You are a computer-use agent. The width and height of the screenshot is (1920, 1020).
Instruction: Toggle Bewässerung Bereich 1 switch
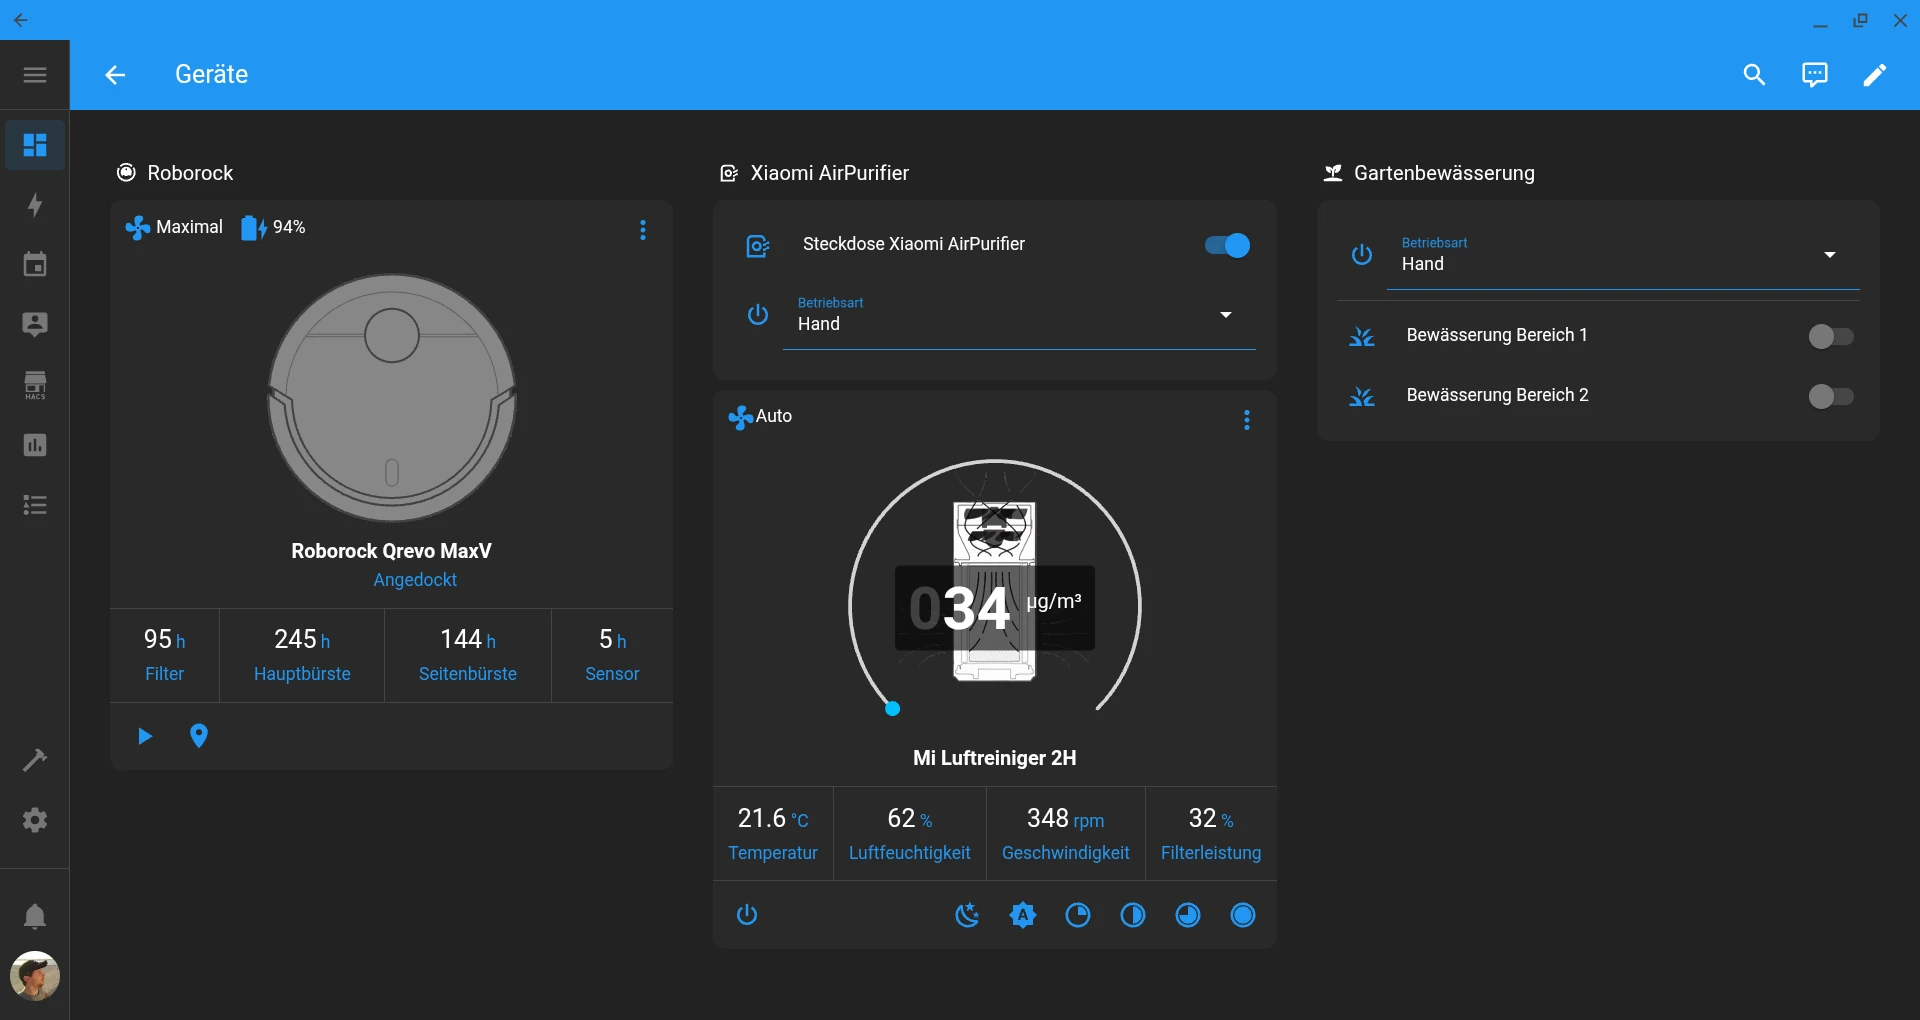coord(1830,336)
